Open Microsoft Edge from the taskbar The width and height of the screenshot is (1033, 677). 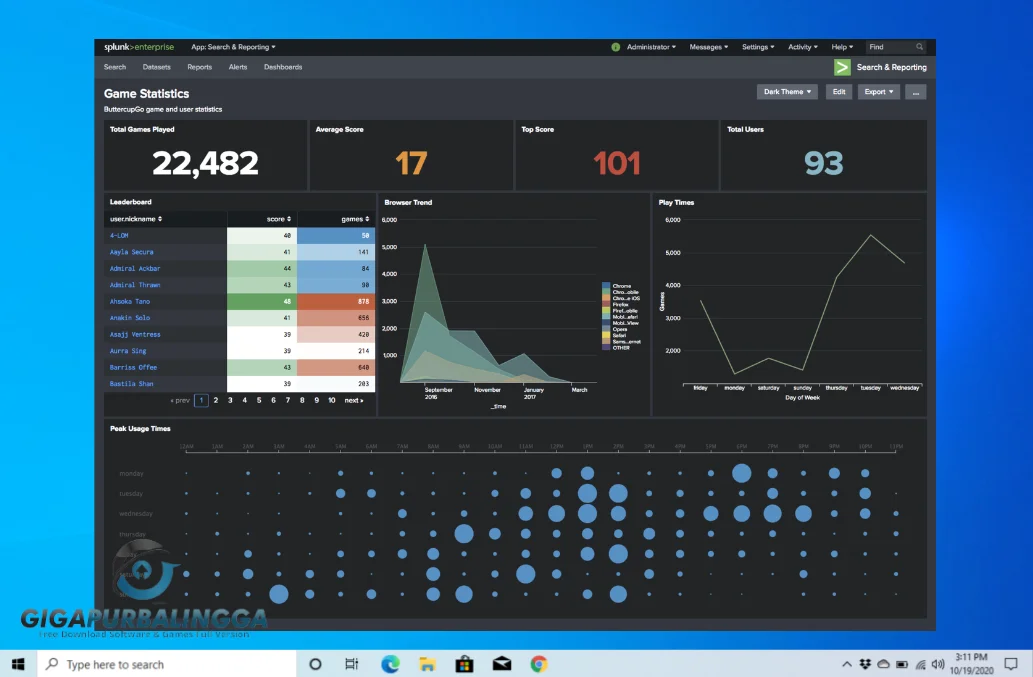point(390,663)
